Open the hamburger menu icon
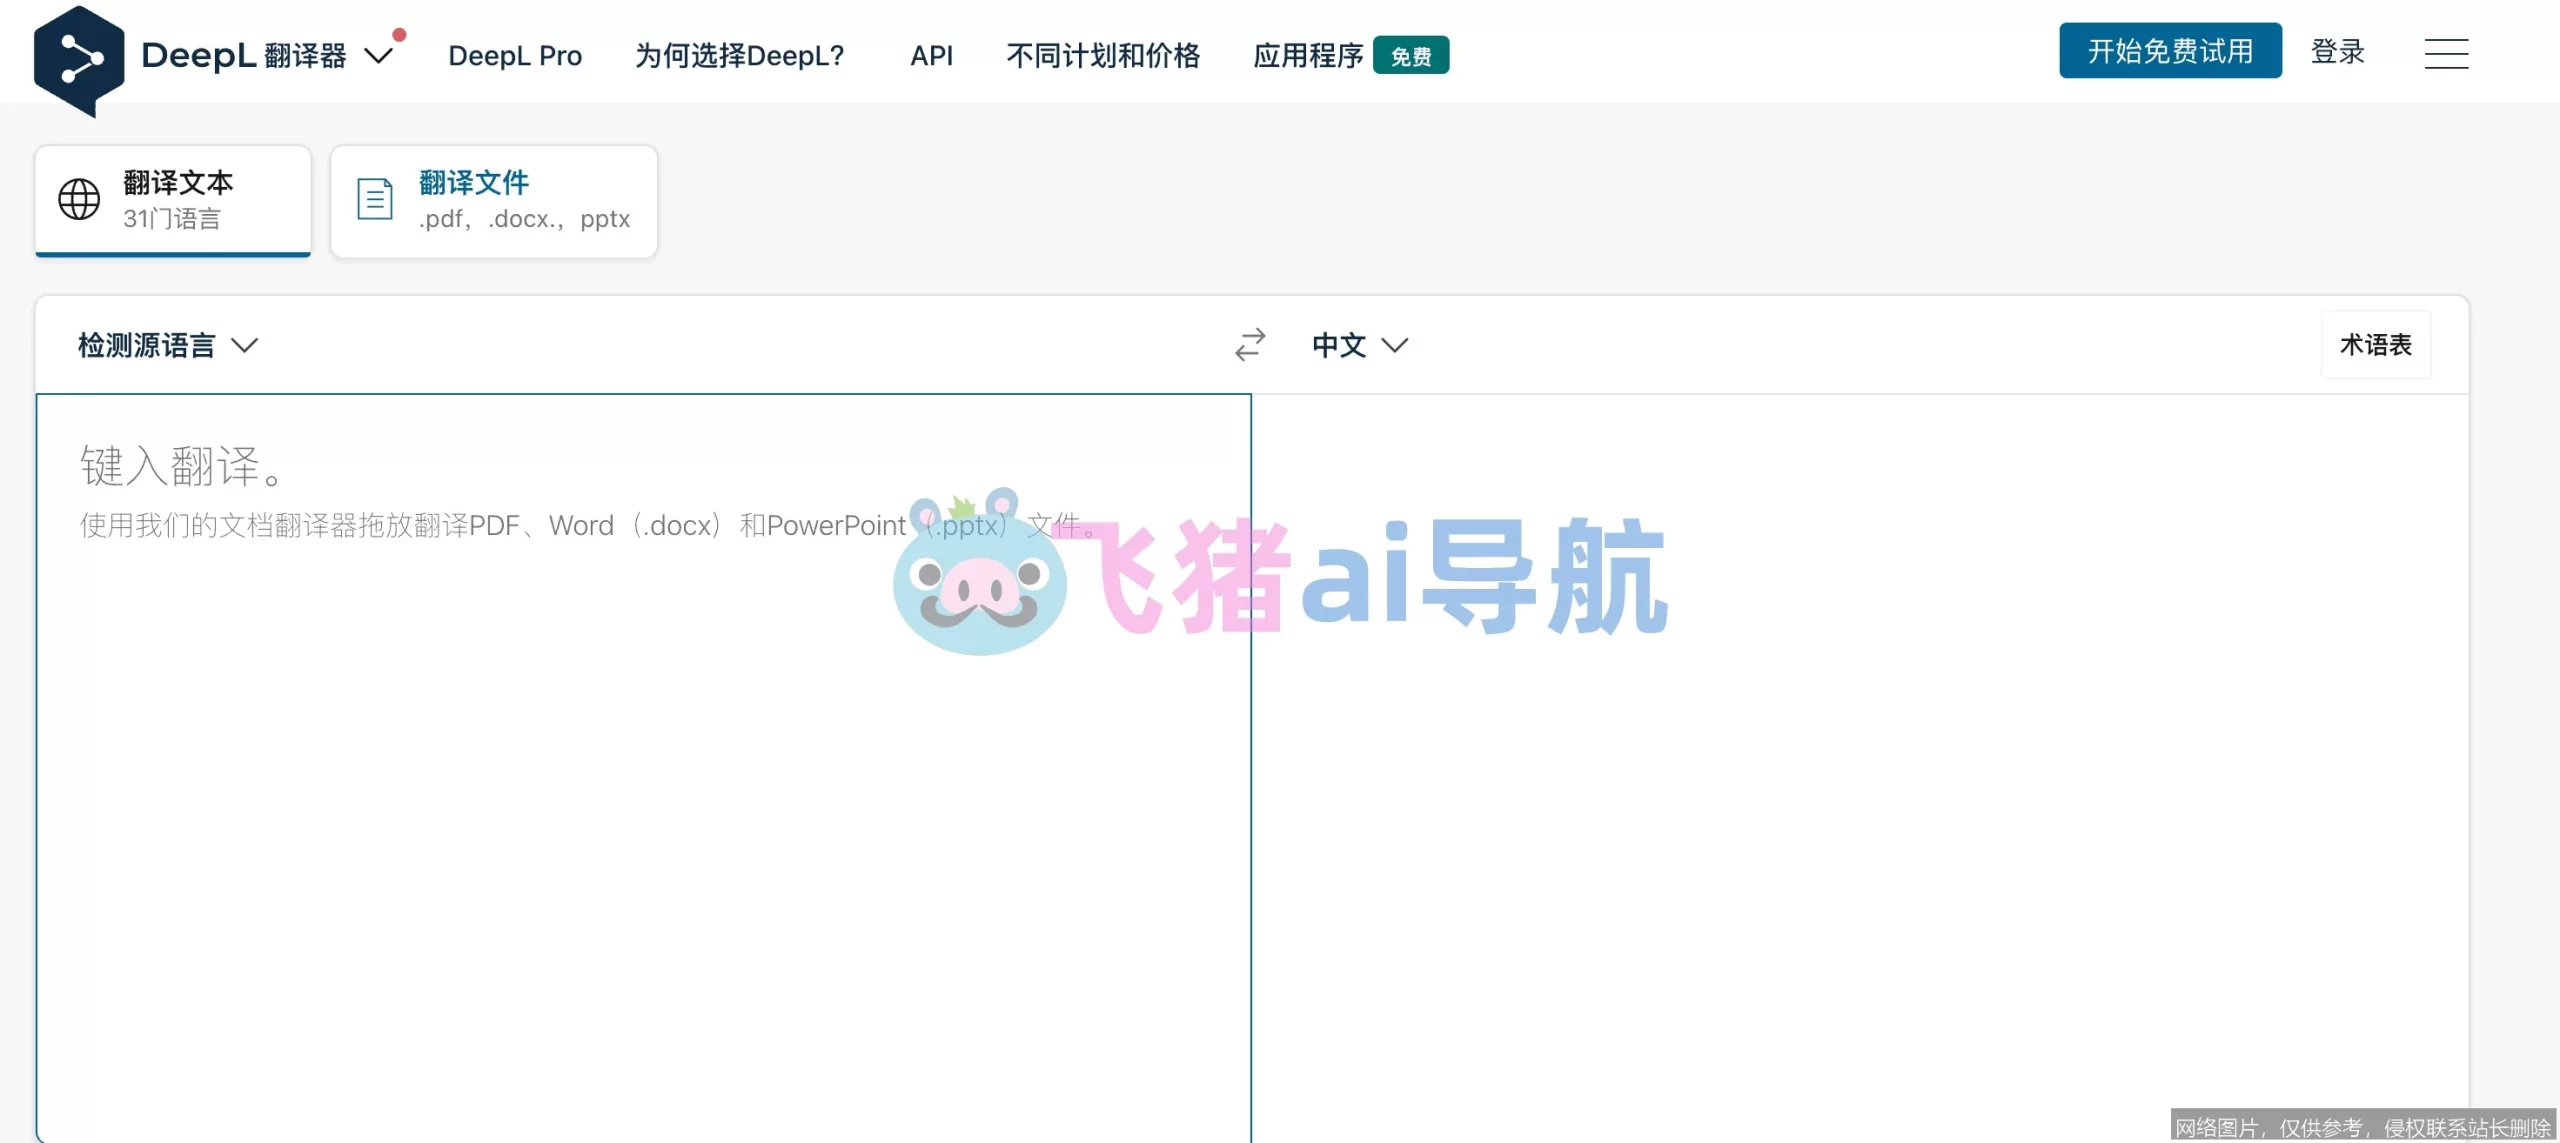Image resolution: width=2560 pixels, height=1143 pixels. [x=2446, y=54]
